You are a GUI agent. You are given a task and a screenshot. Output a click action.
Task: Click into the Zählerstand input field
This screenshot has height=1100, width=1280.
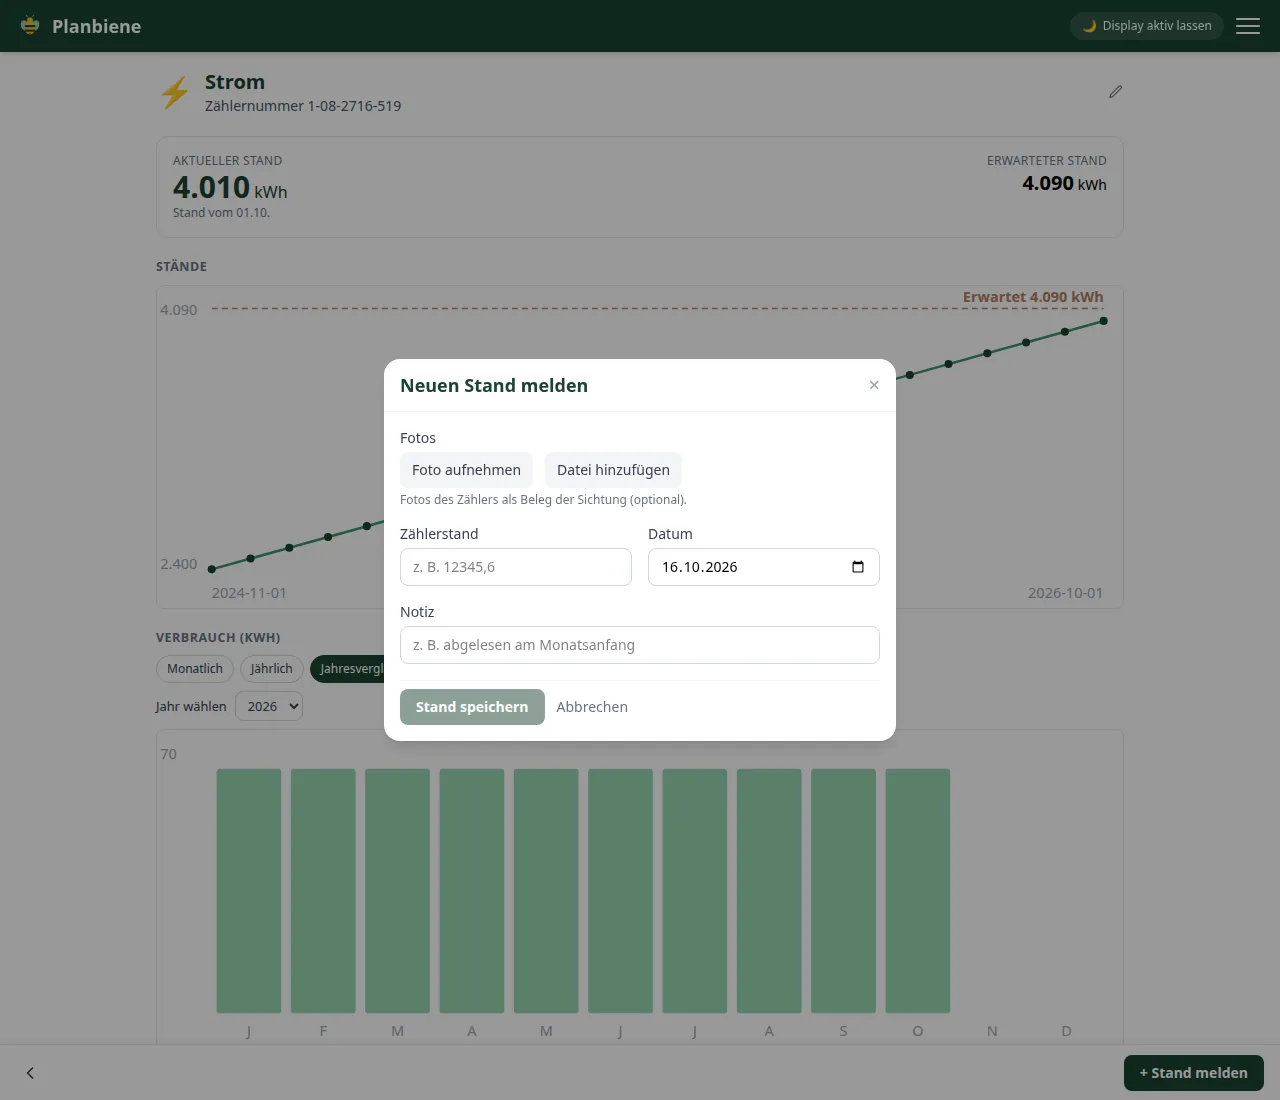click(x=516, y=567)
